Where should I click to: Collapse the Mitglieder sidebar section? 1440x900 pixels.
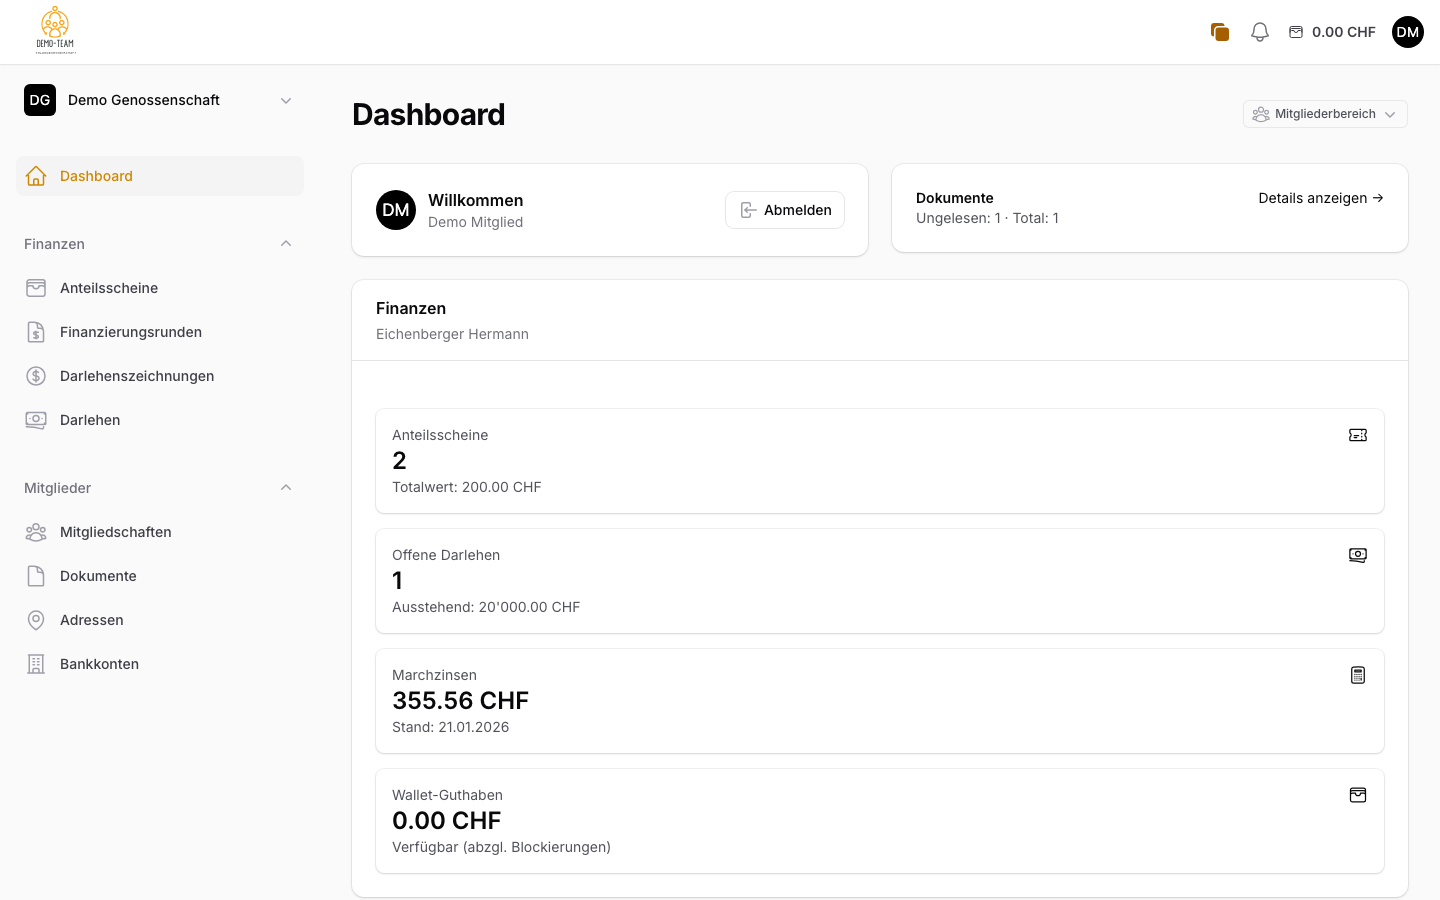pyautogui.click(x=286, y=487)
